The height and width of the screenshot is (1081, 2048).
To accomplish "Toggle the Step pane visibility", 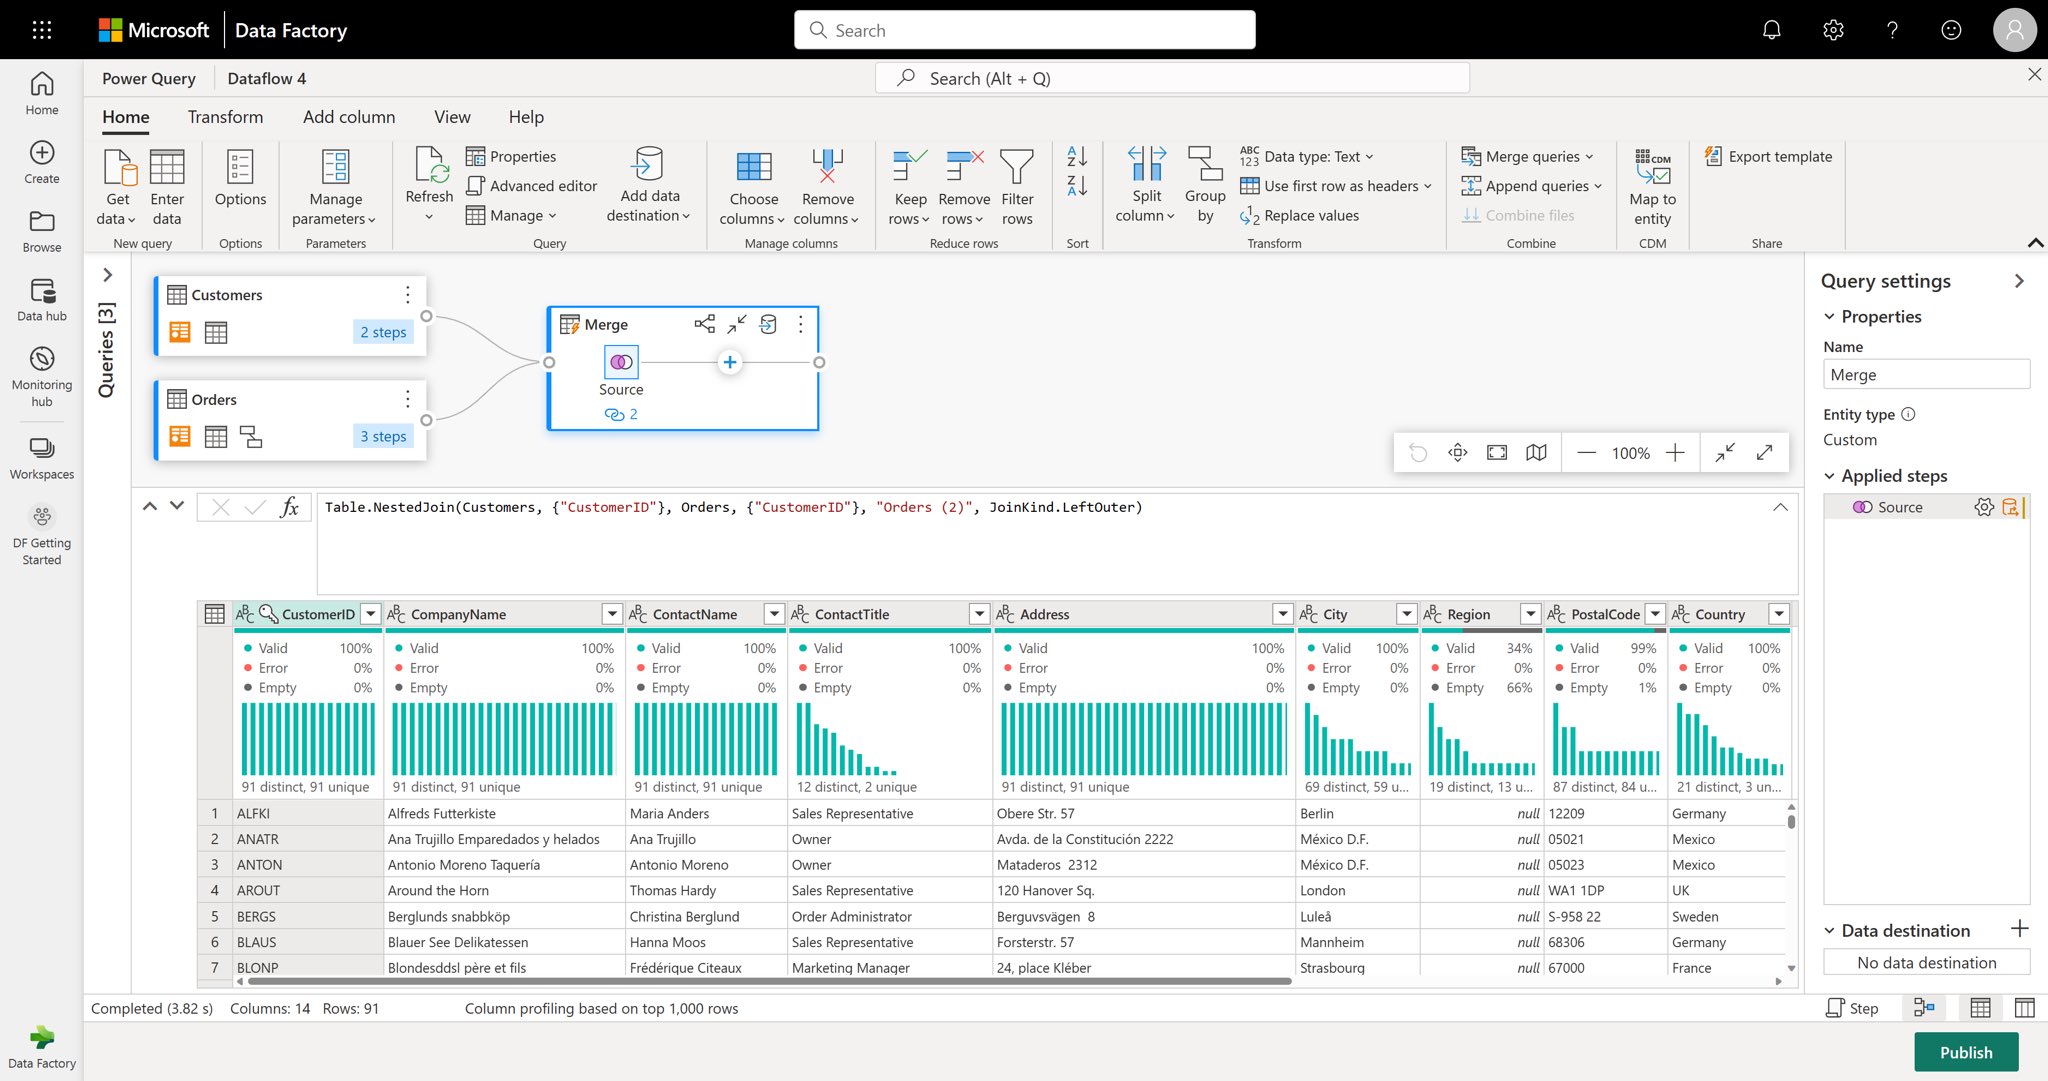I will click(x=1853, y=1008).
